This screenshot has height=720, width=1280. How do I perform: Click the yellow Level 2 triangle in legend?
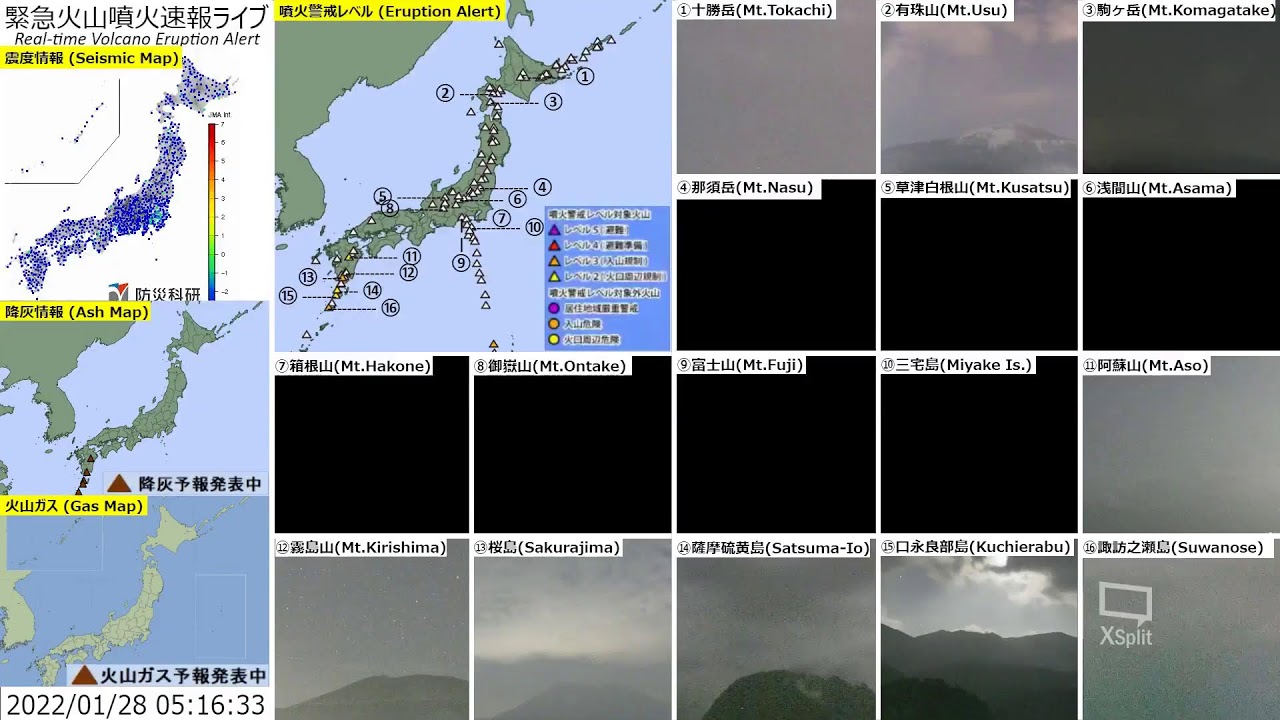click(x=553, y=276)
